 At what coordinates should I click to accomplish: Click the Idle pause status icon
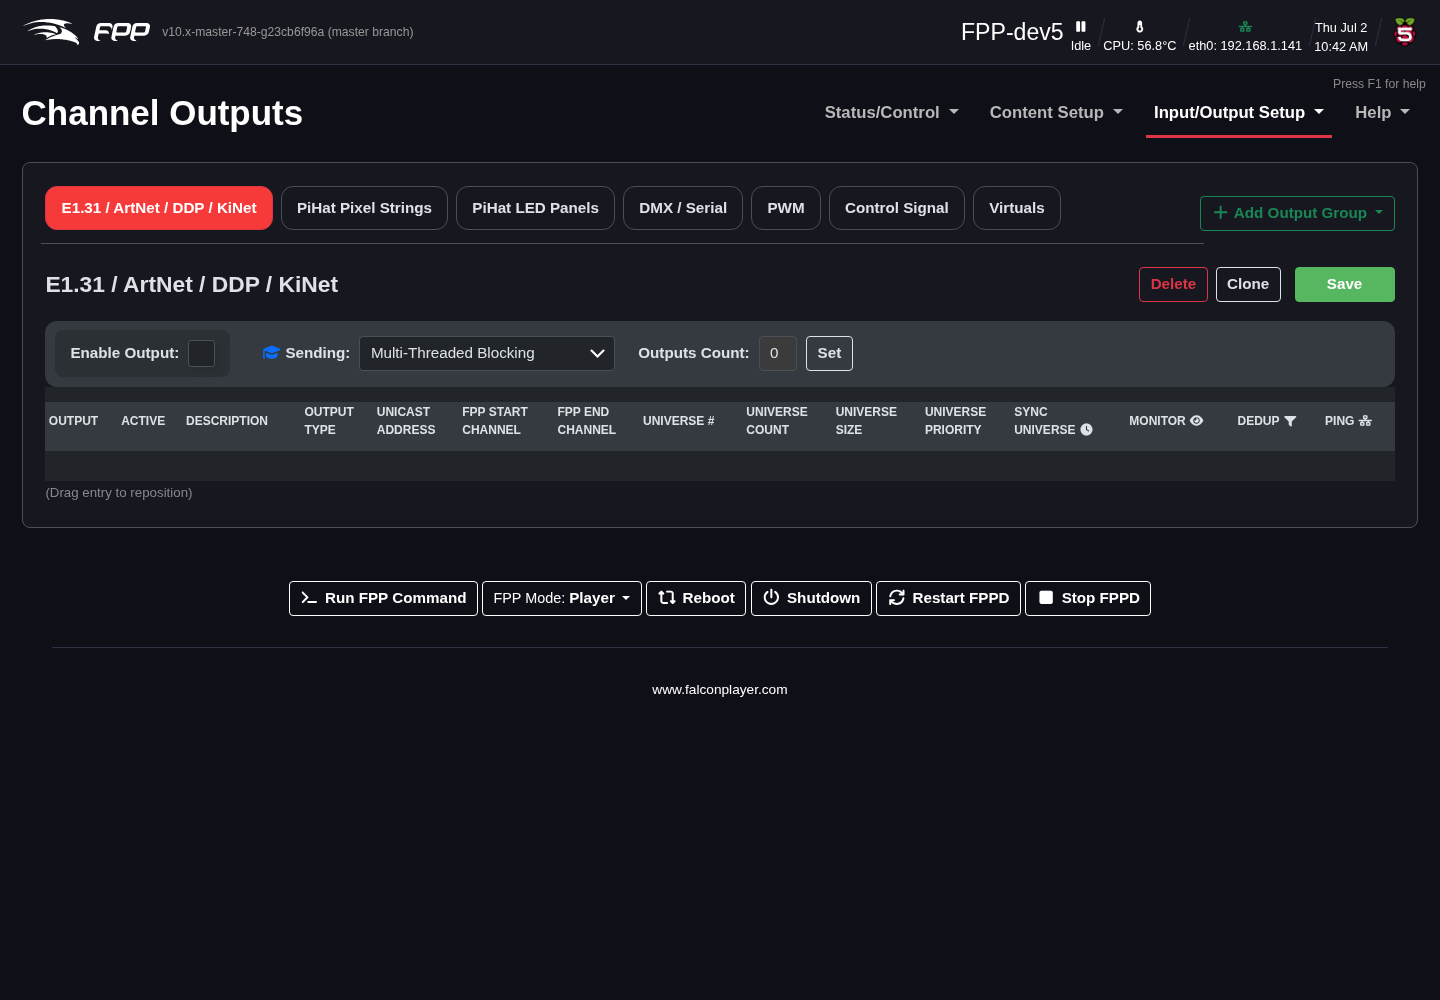(x=1080, y=26)
